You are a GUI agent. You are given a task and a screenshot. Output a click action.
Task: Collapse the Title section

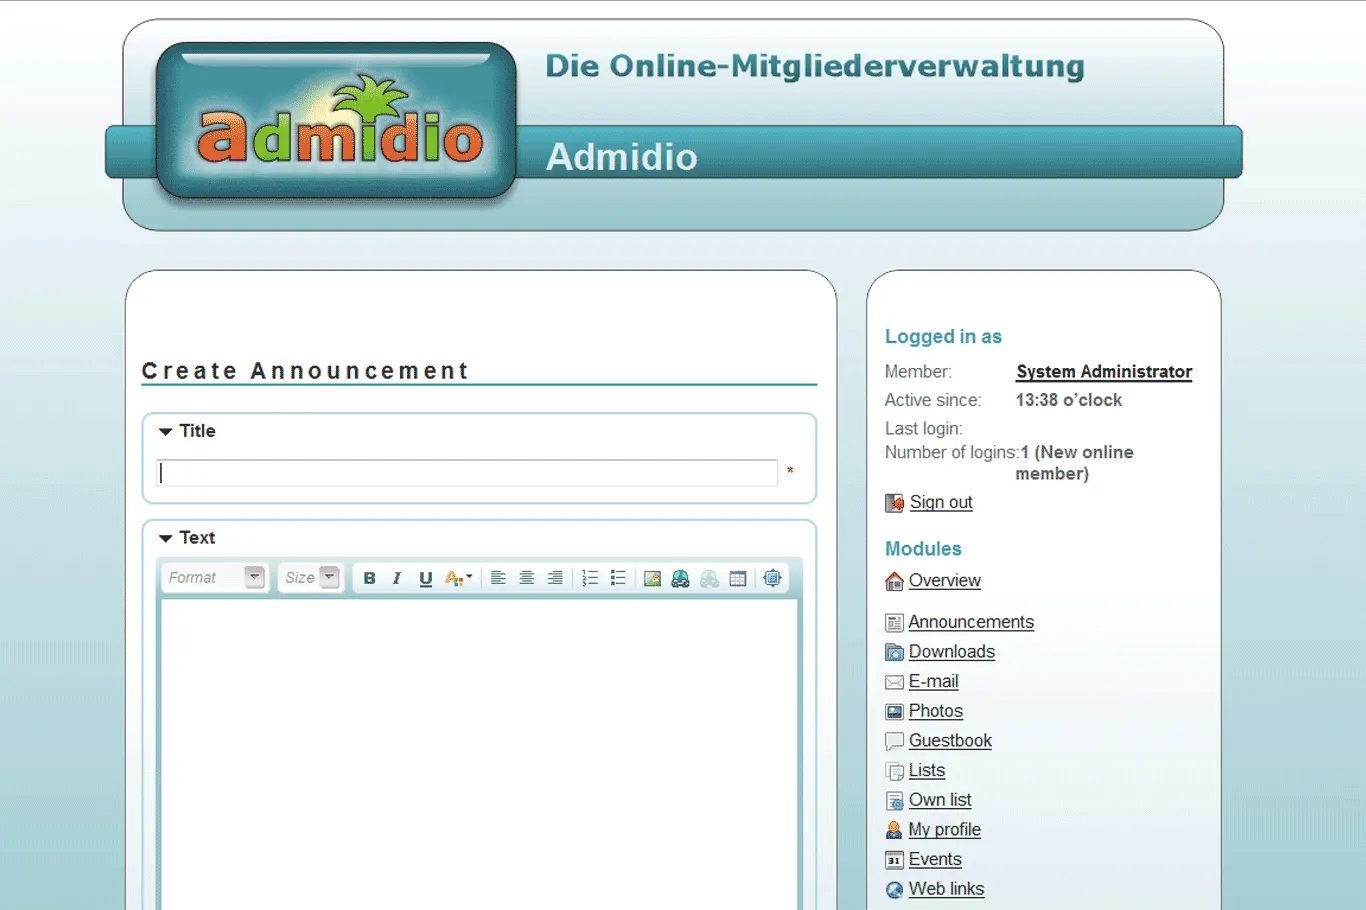[x=166, y=432]
